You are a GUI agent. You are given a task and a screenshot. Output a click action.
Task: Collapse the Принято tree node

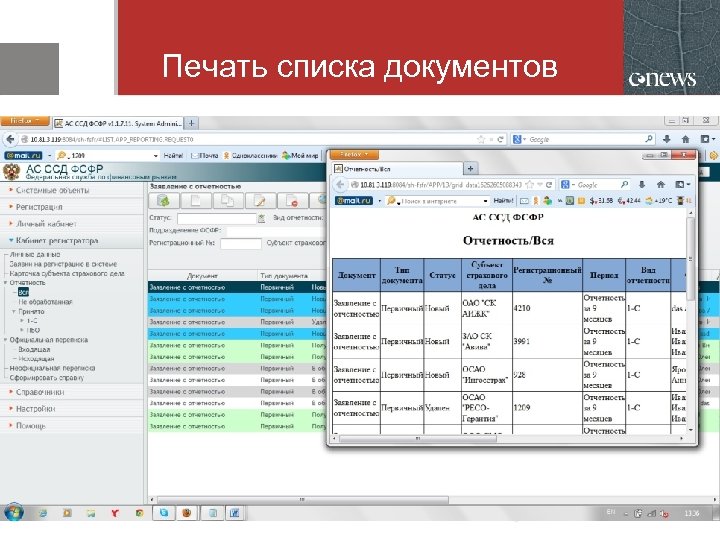(x=14, y=311)
